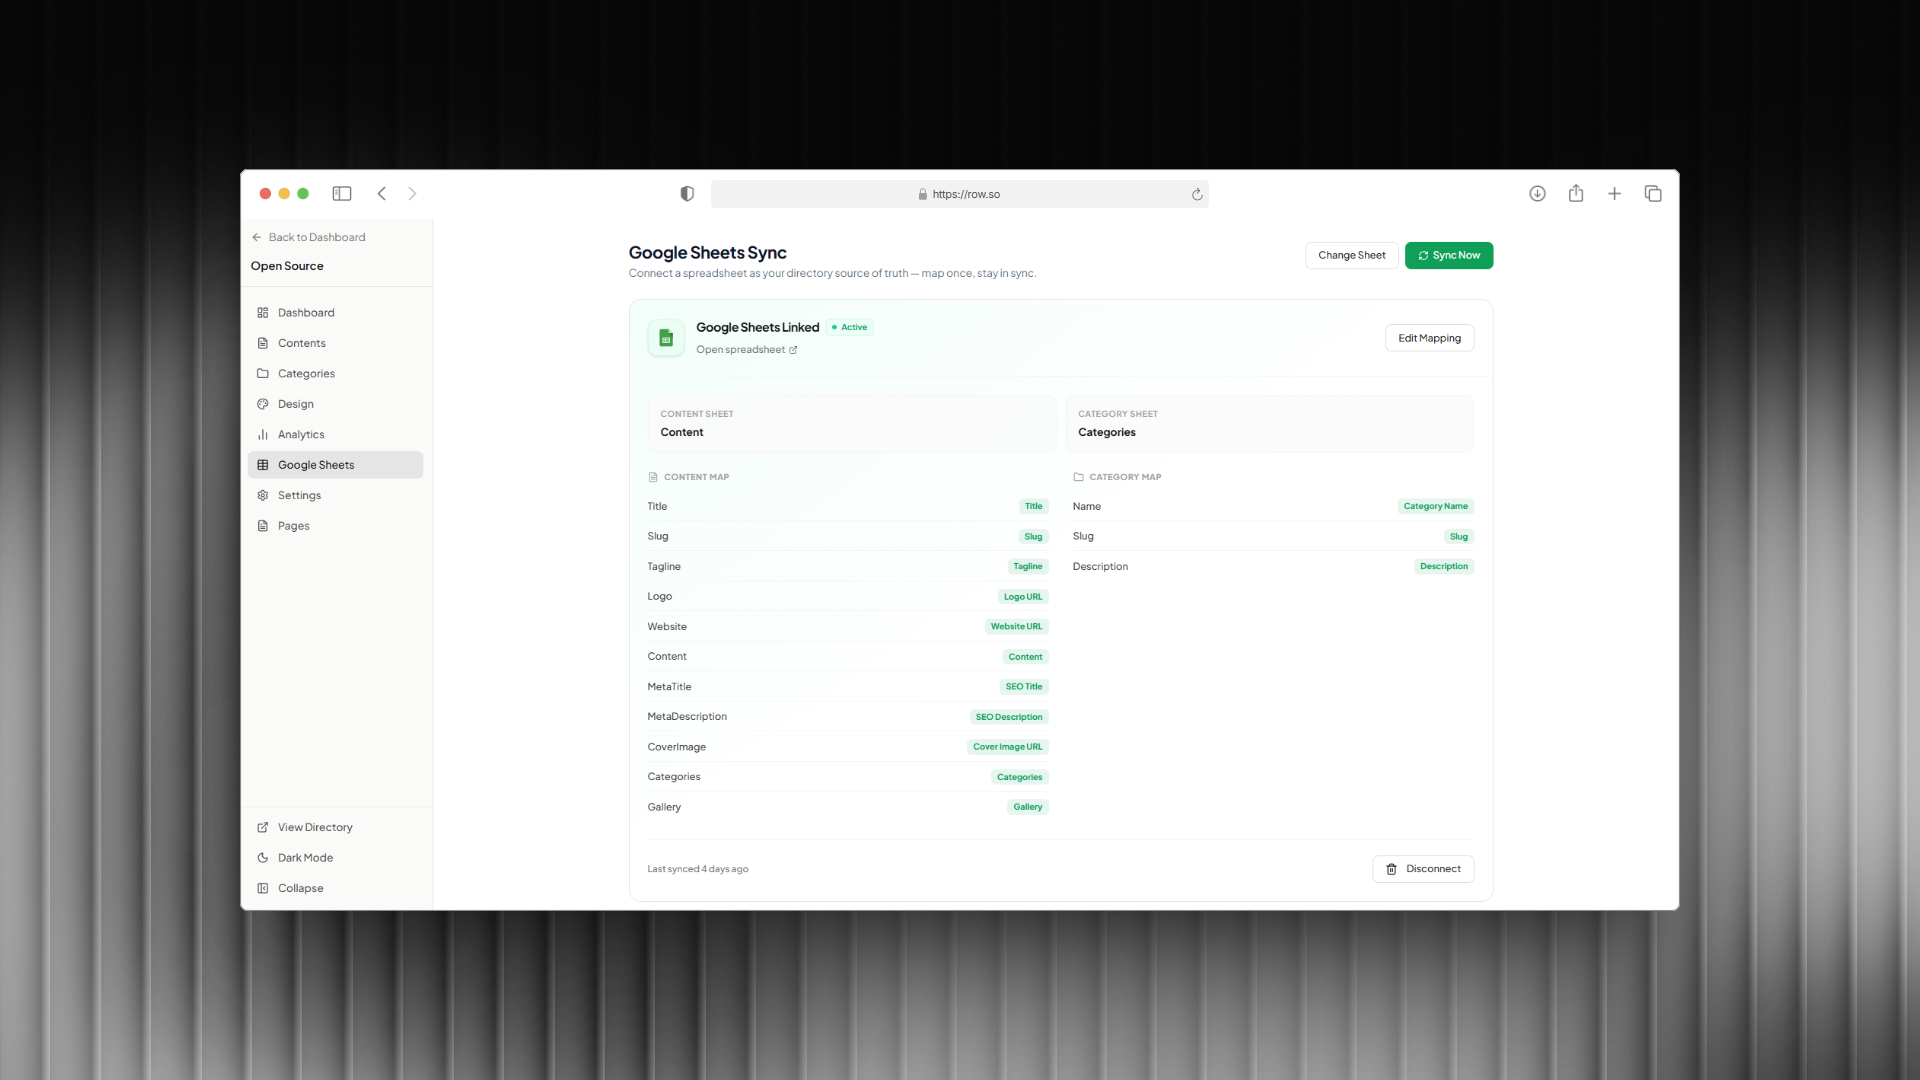The height and width of the screenshot is (1080, 1920).
Task: Open the Dashboard menu item
Action: (335, 313)
